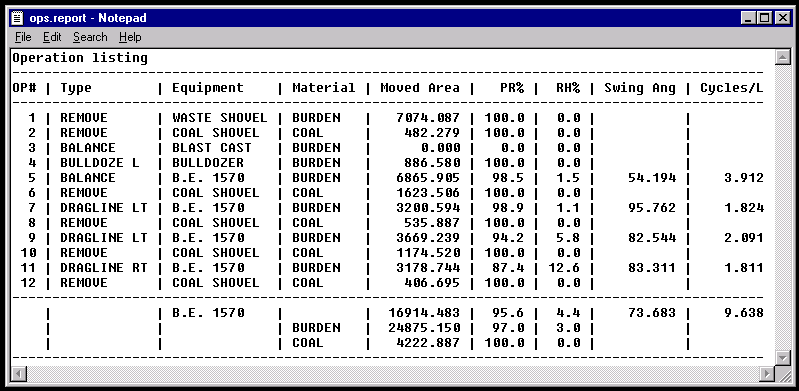Click the 'RH%' column header
The image size is (799, 391).
tap(568, 88)
